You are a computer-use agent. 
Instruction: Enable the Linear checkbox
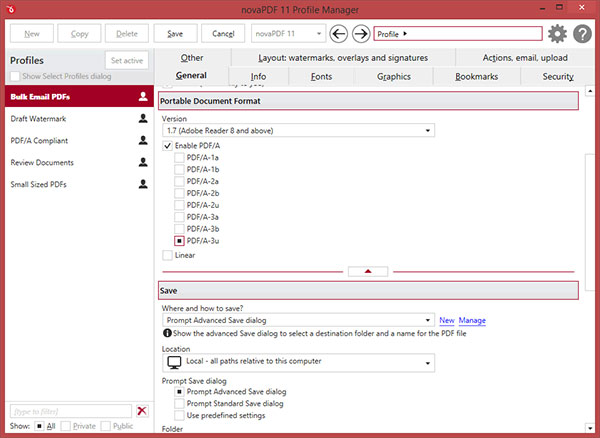pyautogui.click(x=167, y=255)
